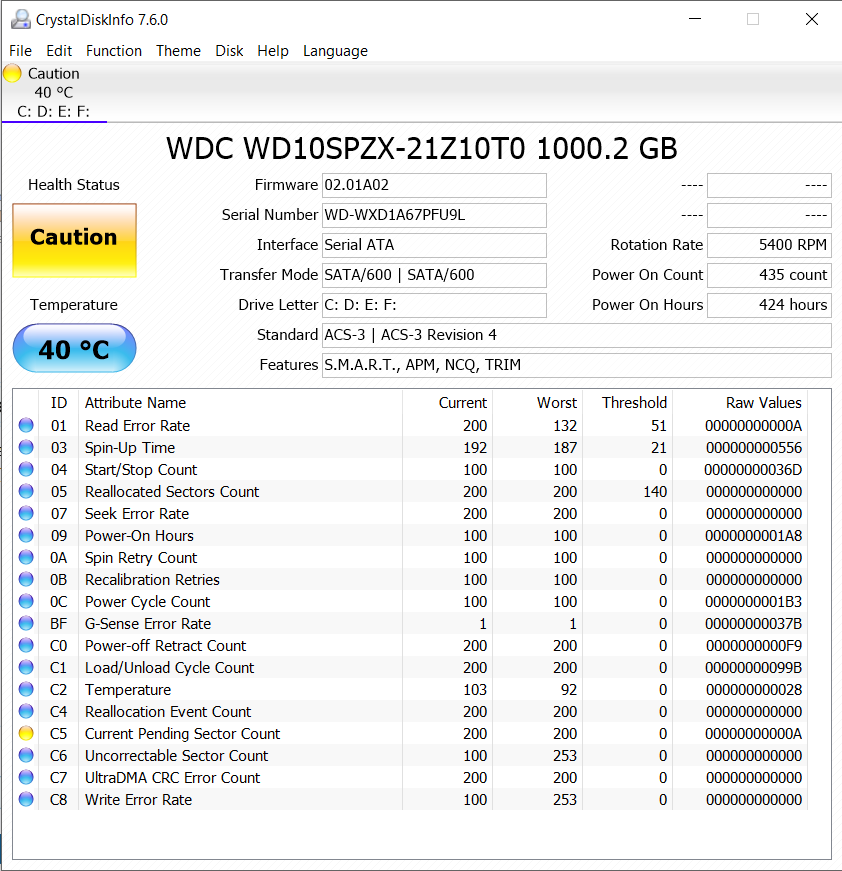
Task: Click the yellow Caution health status button
Action: pyautogui.click(x=74, y=240)
